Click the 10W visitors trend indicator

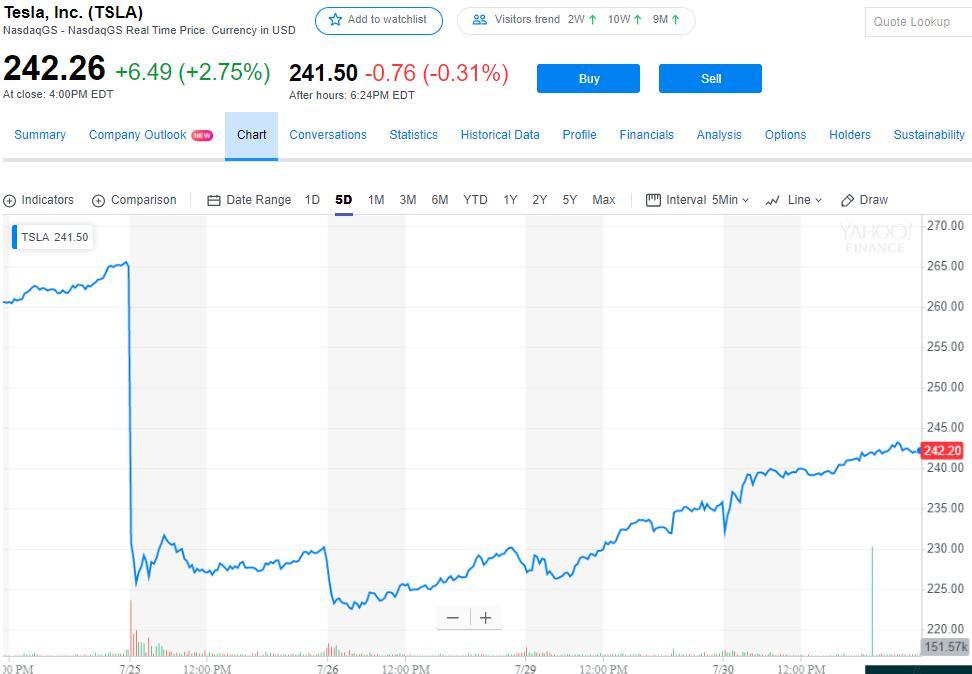click(x=624, y=20)
